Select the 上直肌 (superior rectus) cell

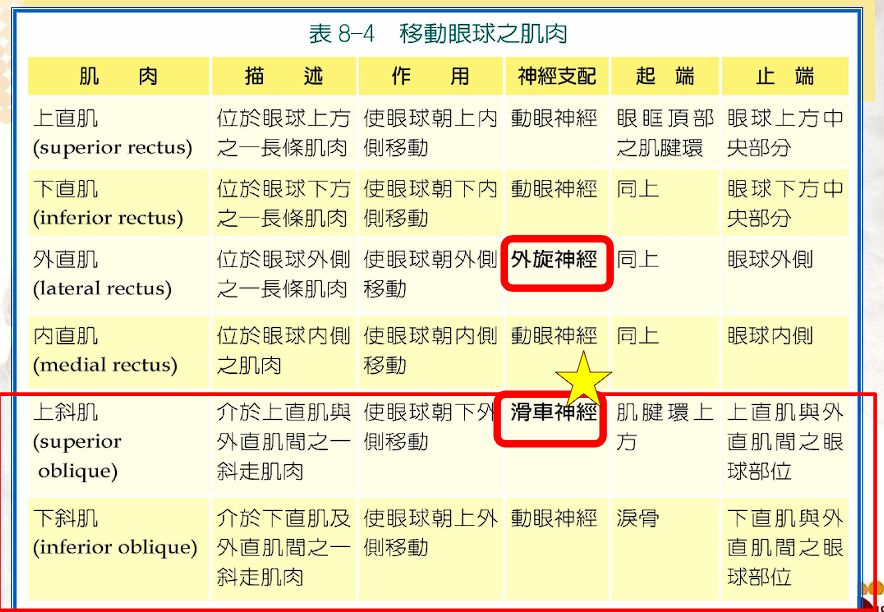tap(112, 133)
